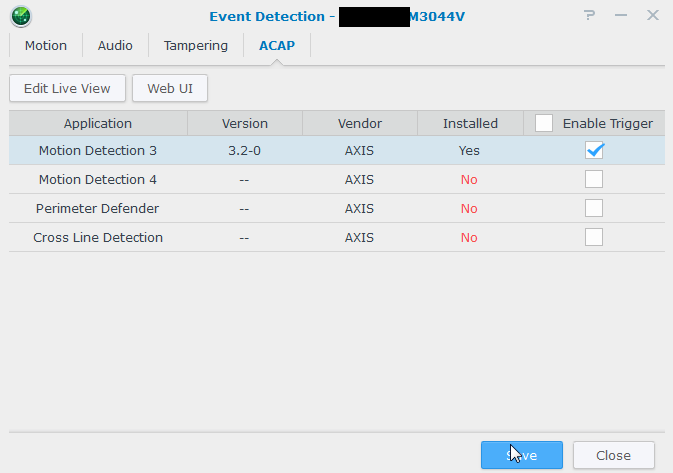673x473 pixels.
Task: Open the camera Web UI button
Action: [170, 88]
